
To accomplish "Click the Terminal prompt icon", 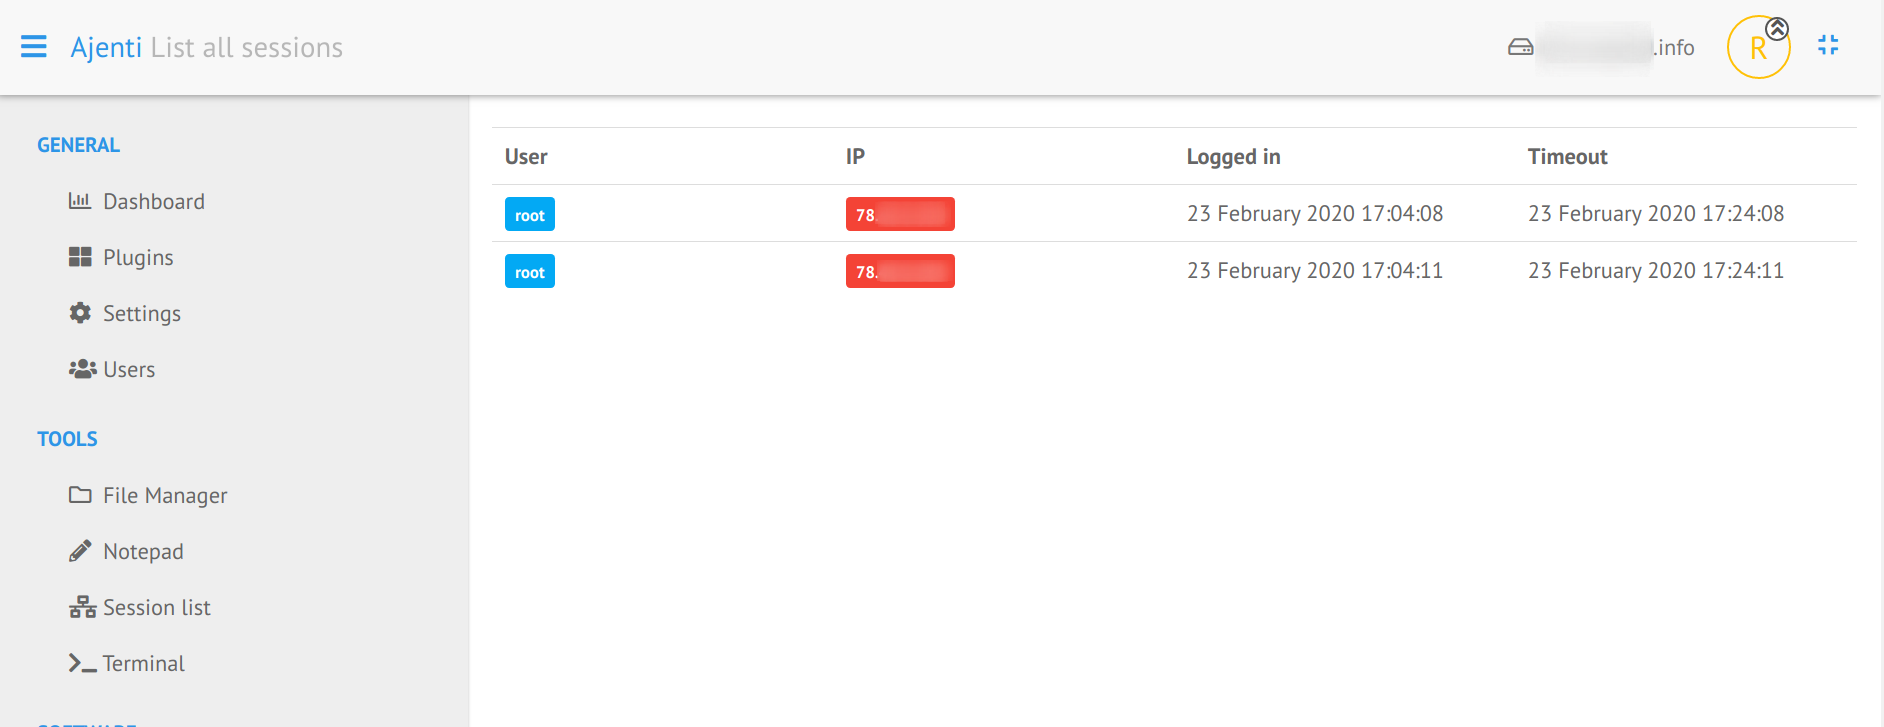I will point(82,663).
